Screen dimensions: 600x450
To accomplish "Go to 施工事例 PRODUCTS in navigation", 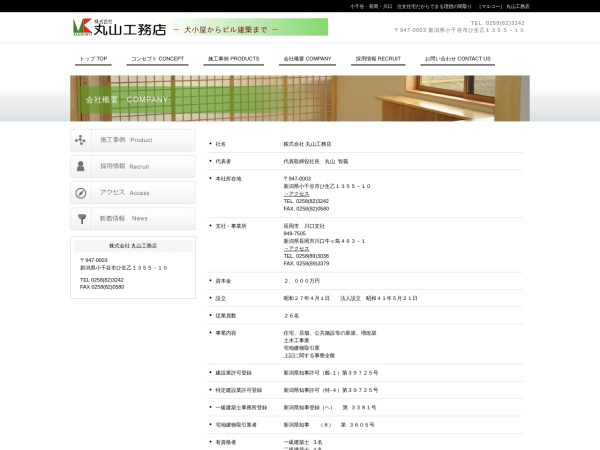I will click(233, 59).
